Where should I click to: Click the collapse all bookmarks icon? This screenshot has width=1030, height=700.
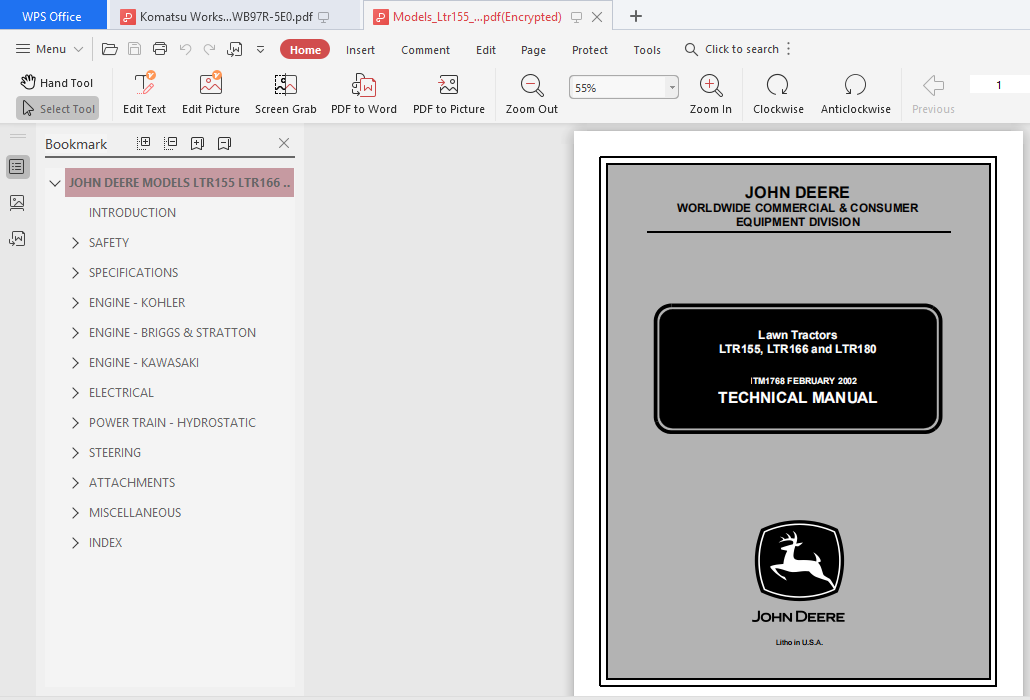pyautogui.click(x=170, y=143)
